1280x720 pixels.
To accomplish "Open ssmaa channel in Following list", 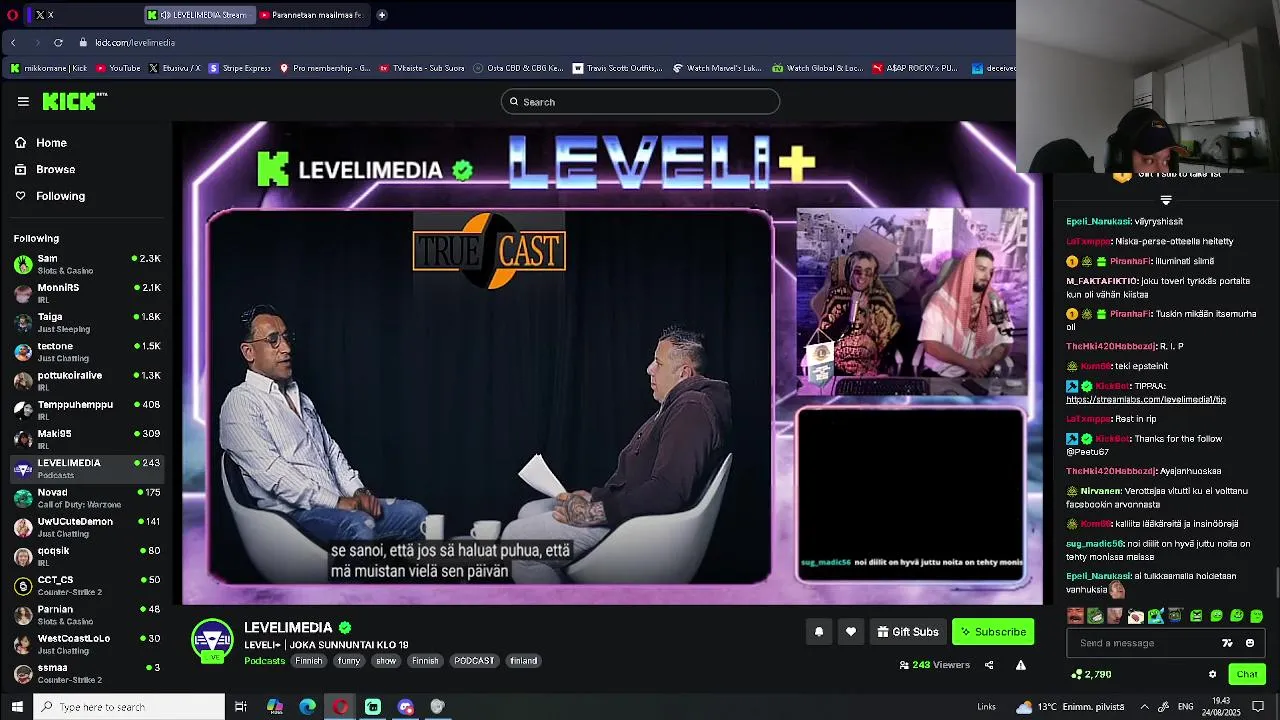I will click(86, 673).
